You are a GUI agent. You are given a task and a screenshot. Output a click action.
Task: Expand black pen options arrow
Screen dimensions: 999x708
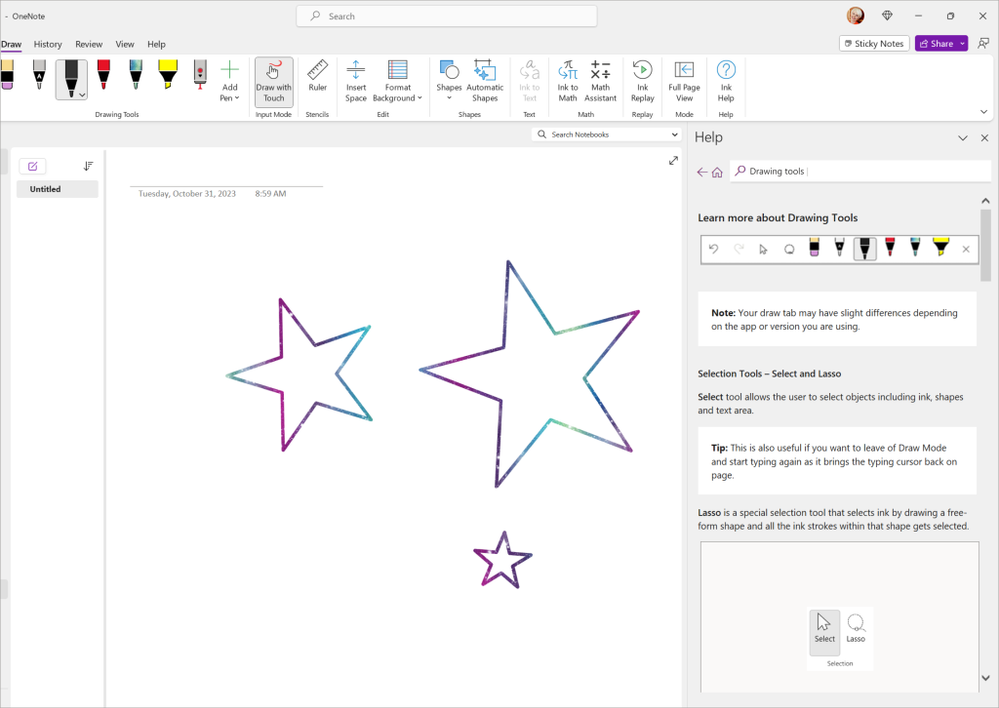point(82,94)
